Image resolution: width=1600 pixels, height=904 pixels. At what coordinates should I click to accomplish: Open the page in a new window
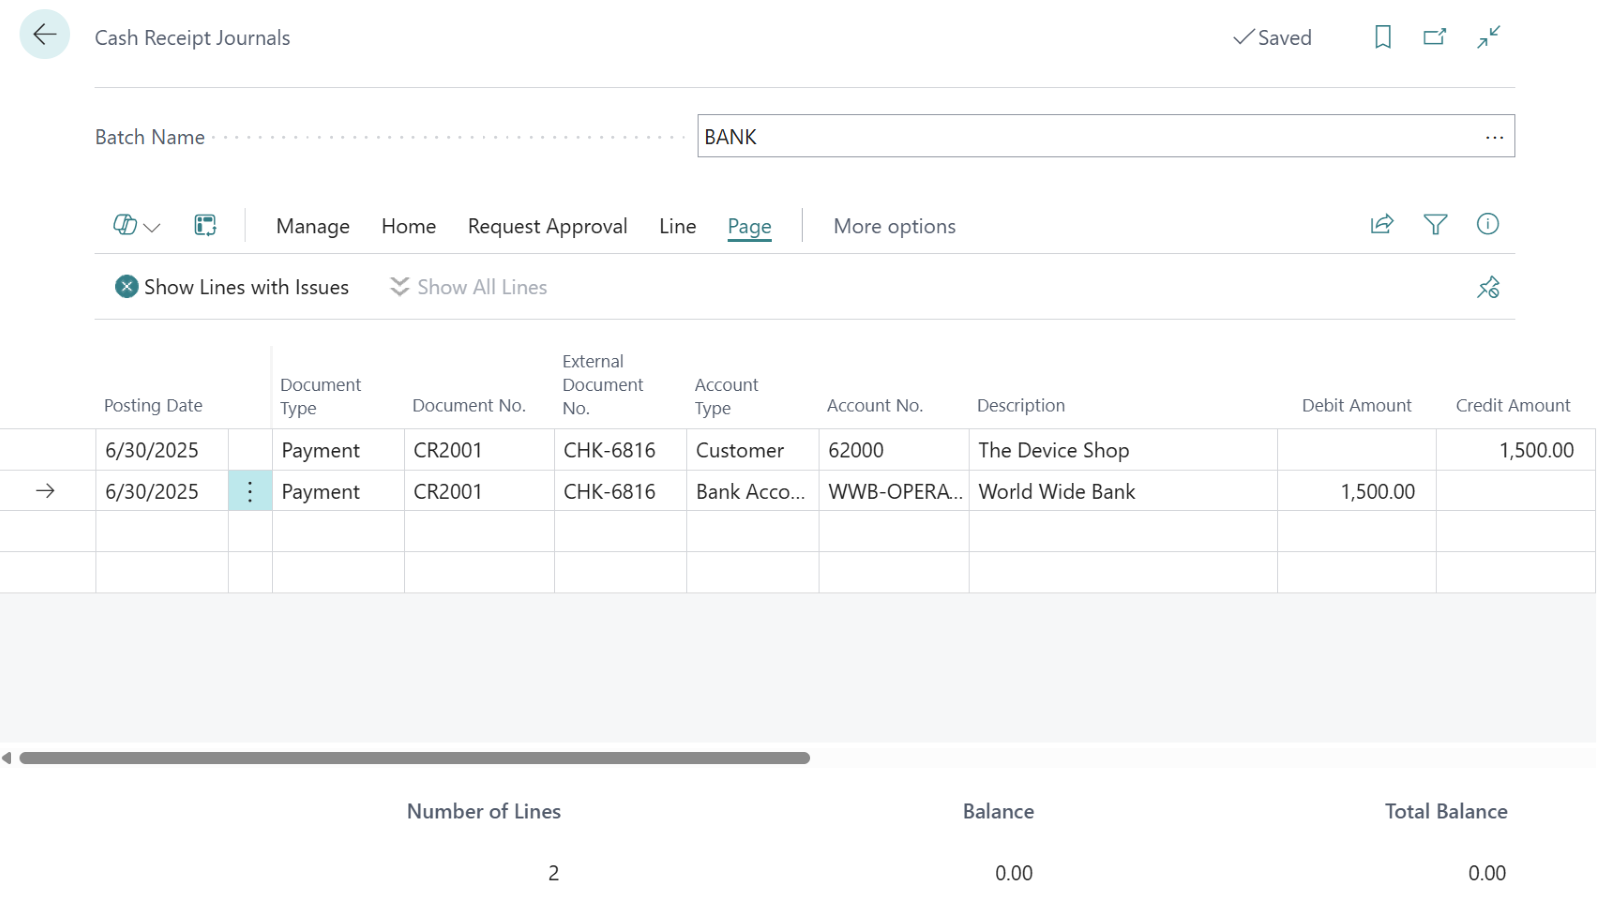1435,37
